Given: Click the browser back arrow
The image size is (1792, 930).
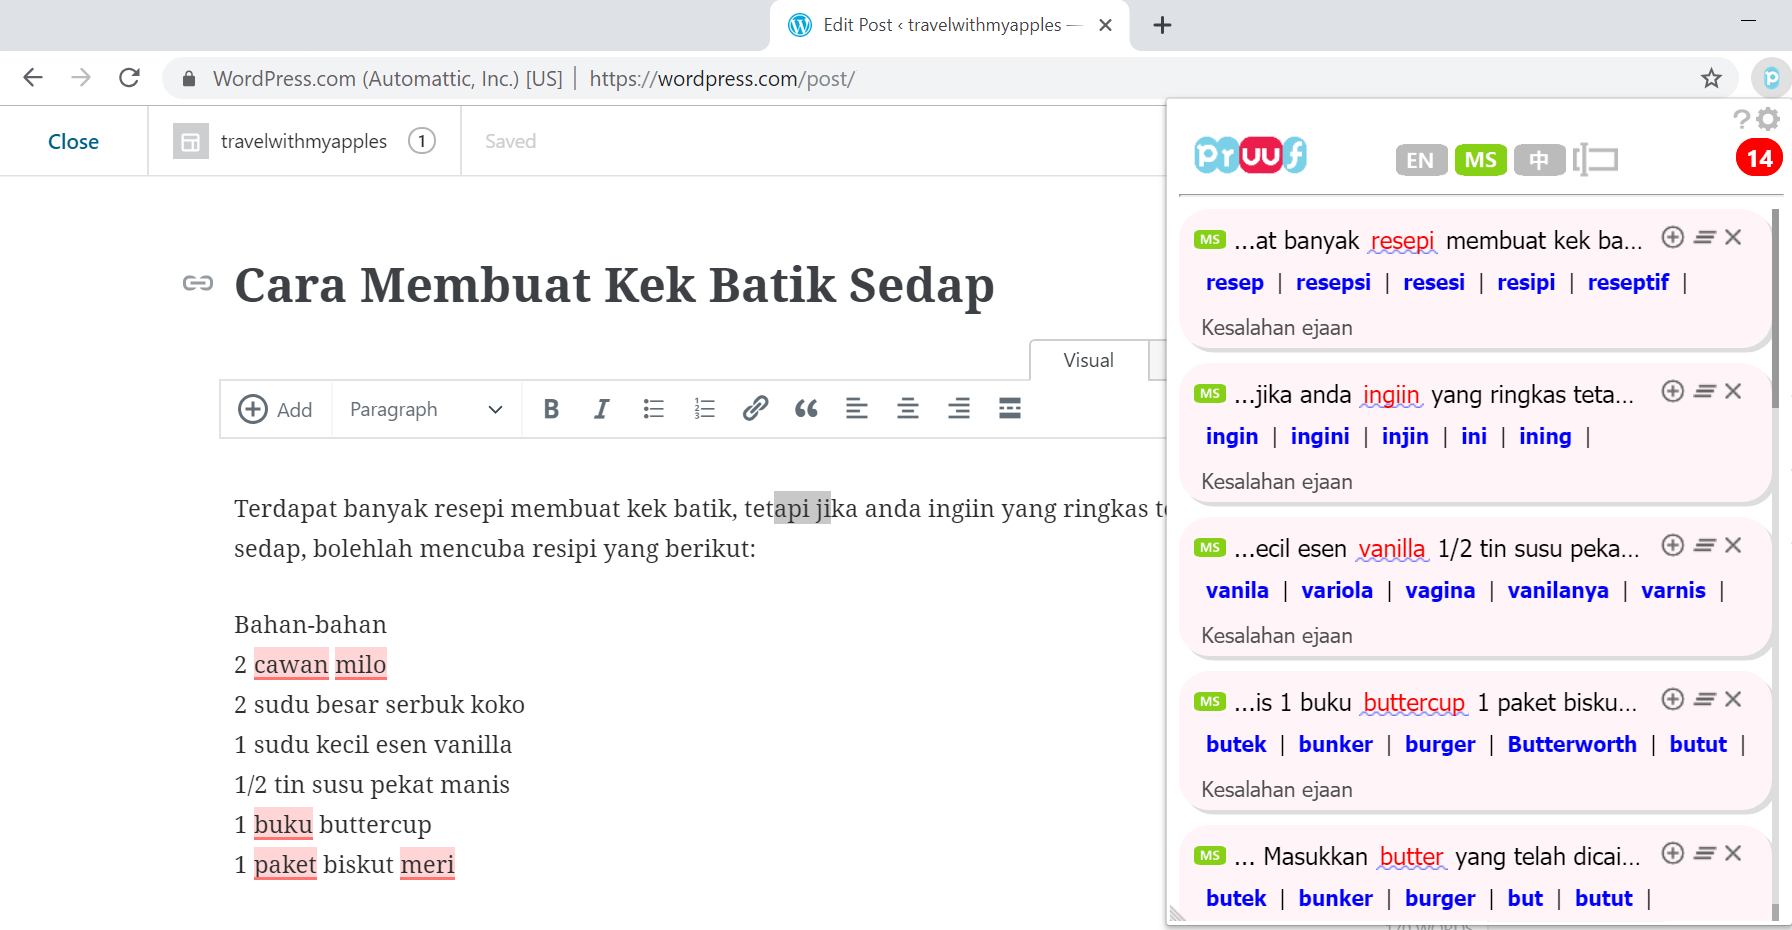Looking at the screenshot, I should pyautogui.click(x=33, y=78).
